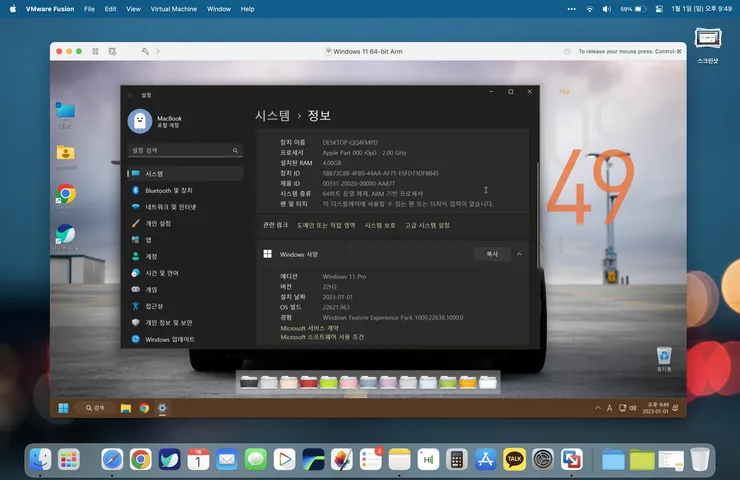Viewport: 740px width, 480px height.
Task: Click the Settings gear on the Windows taskbar
Action: (x=162, y=408)
